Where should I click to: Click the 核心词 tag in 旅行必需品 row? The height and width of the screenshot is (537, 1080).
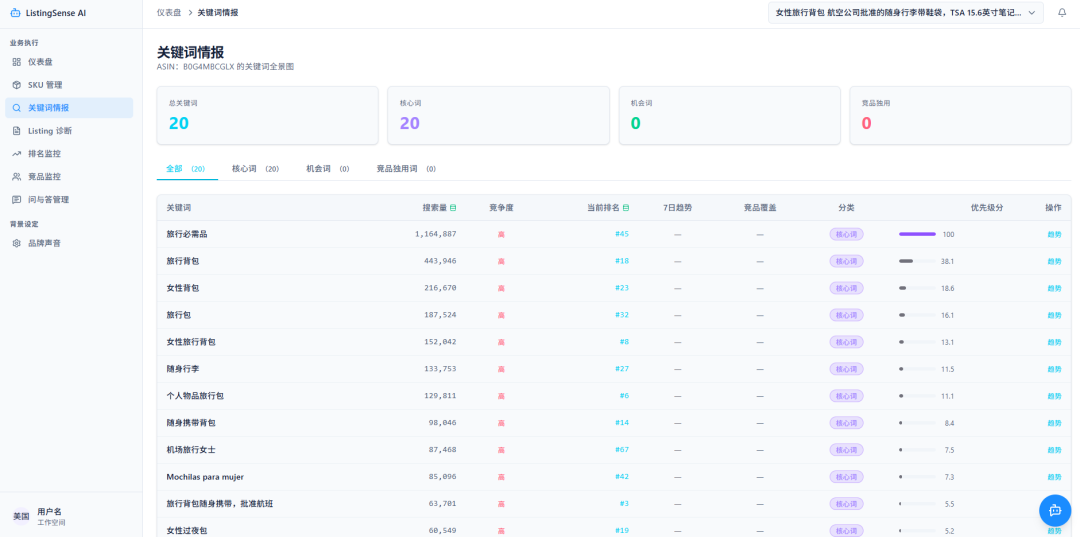click(846, 234)
